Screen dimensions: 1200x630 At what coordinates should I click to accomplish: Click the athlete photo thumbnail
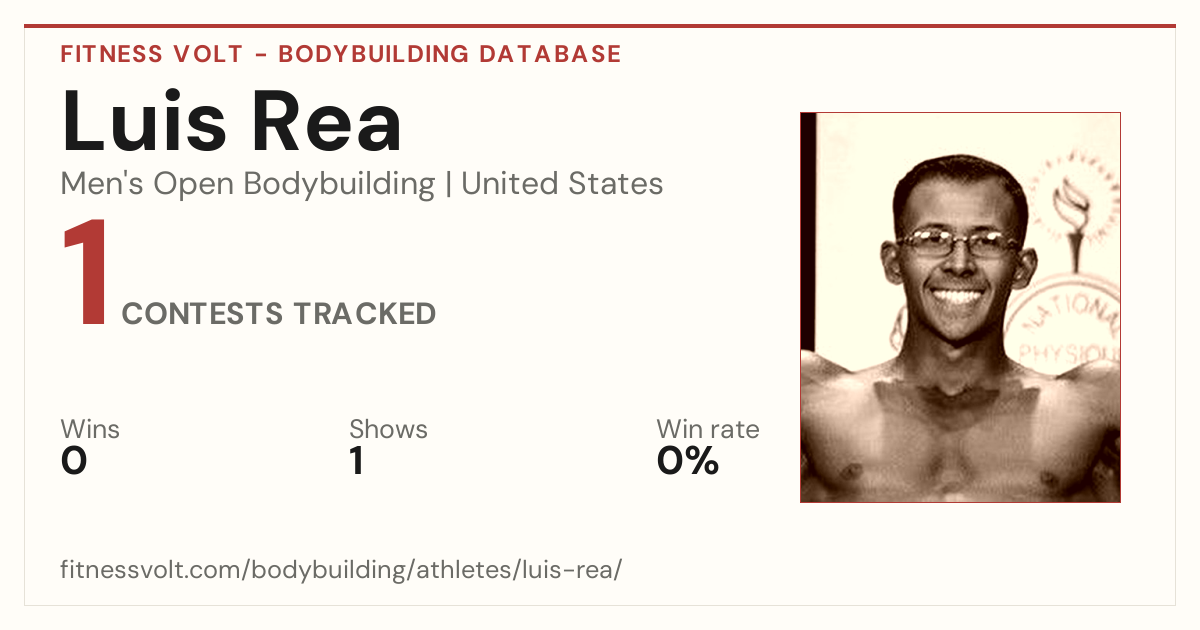(960, 307)
